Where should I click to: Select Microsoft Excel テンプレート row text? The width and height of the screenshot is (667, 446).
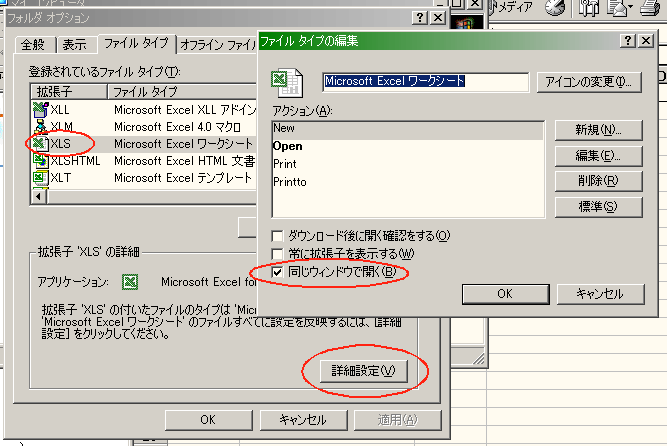183,177
